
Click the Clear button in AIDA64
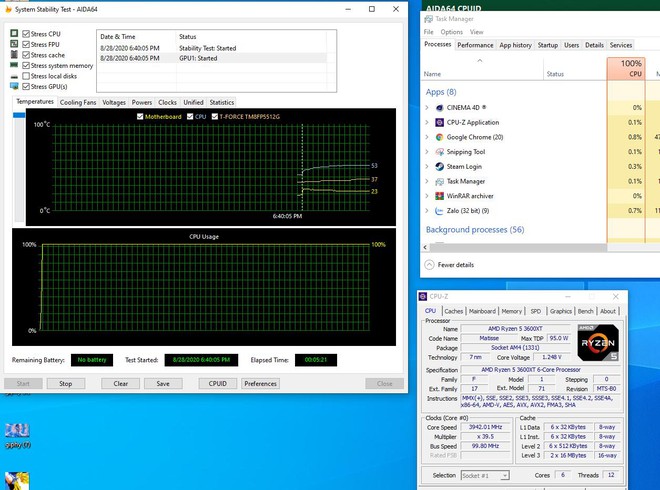[x=120, y=383]
